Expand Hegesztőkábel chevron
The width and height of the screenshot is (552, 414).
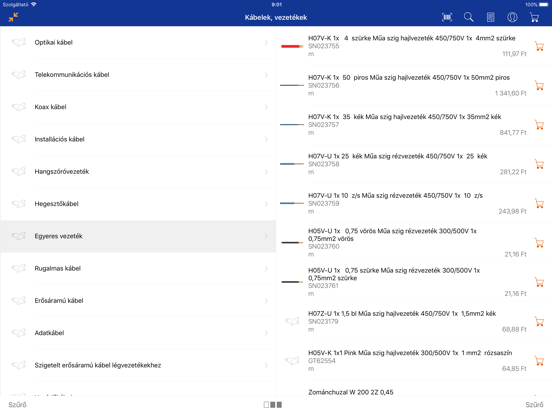click(x=266, y=204)
